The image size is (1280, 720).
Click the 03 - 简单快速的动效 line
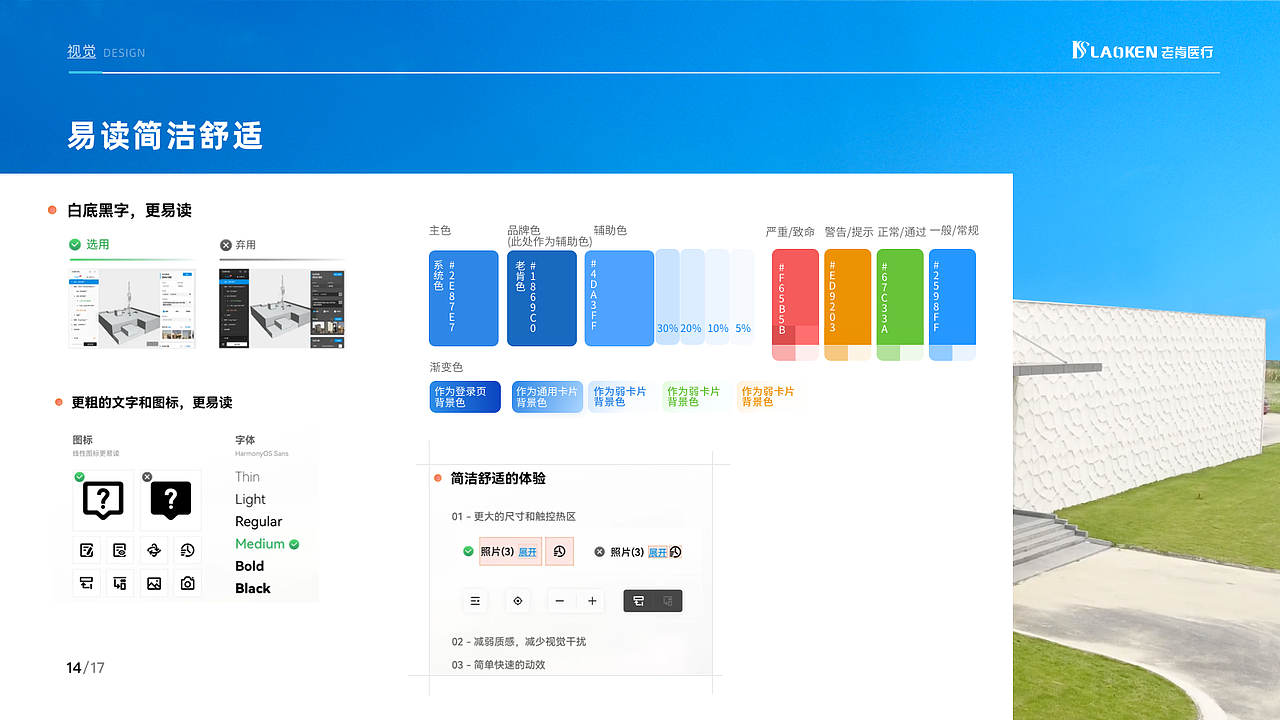point(498,665)
